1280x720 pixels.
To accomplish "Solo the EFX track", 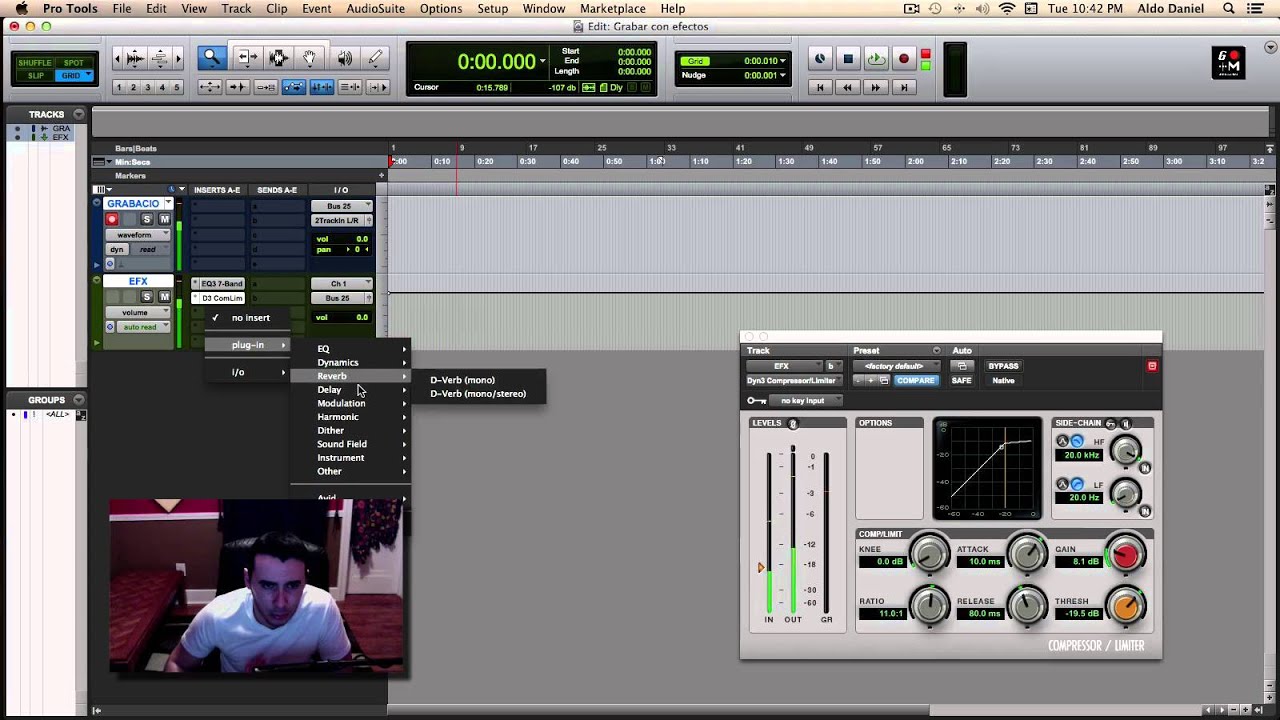I will pyautogui.click(x=147, y=297).
